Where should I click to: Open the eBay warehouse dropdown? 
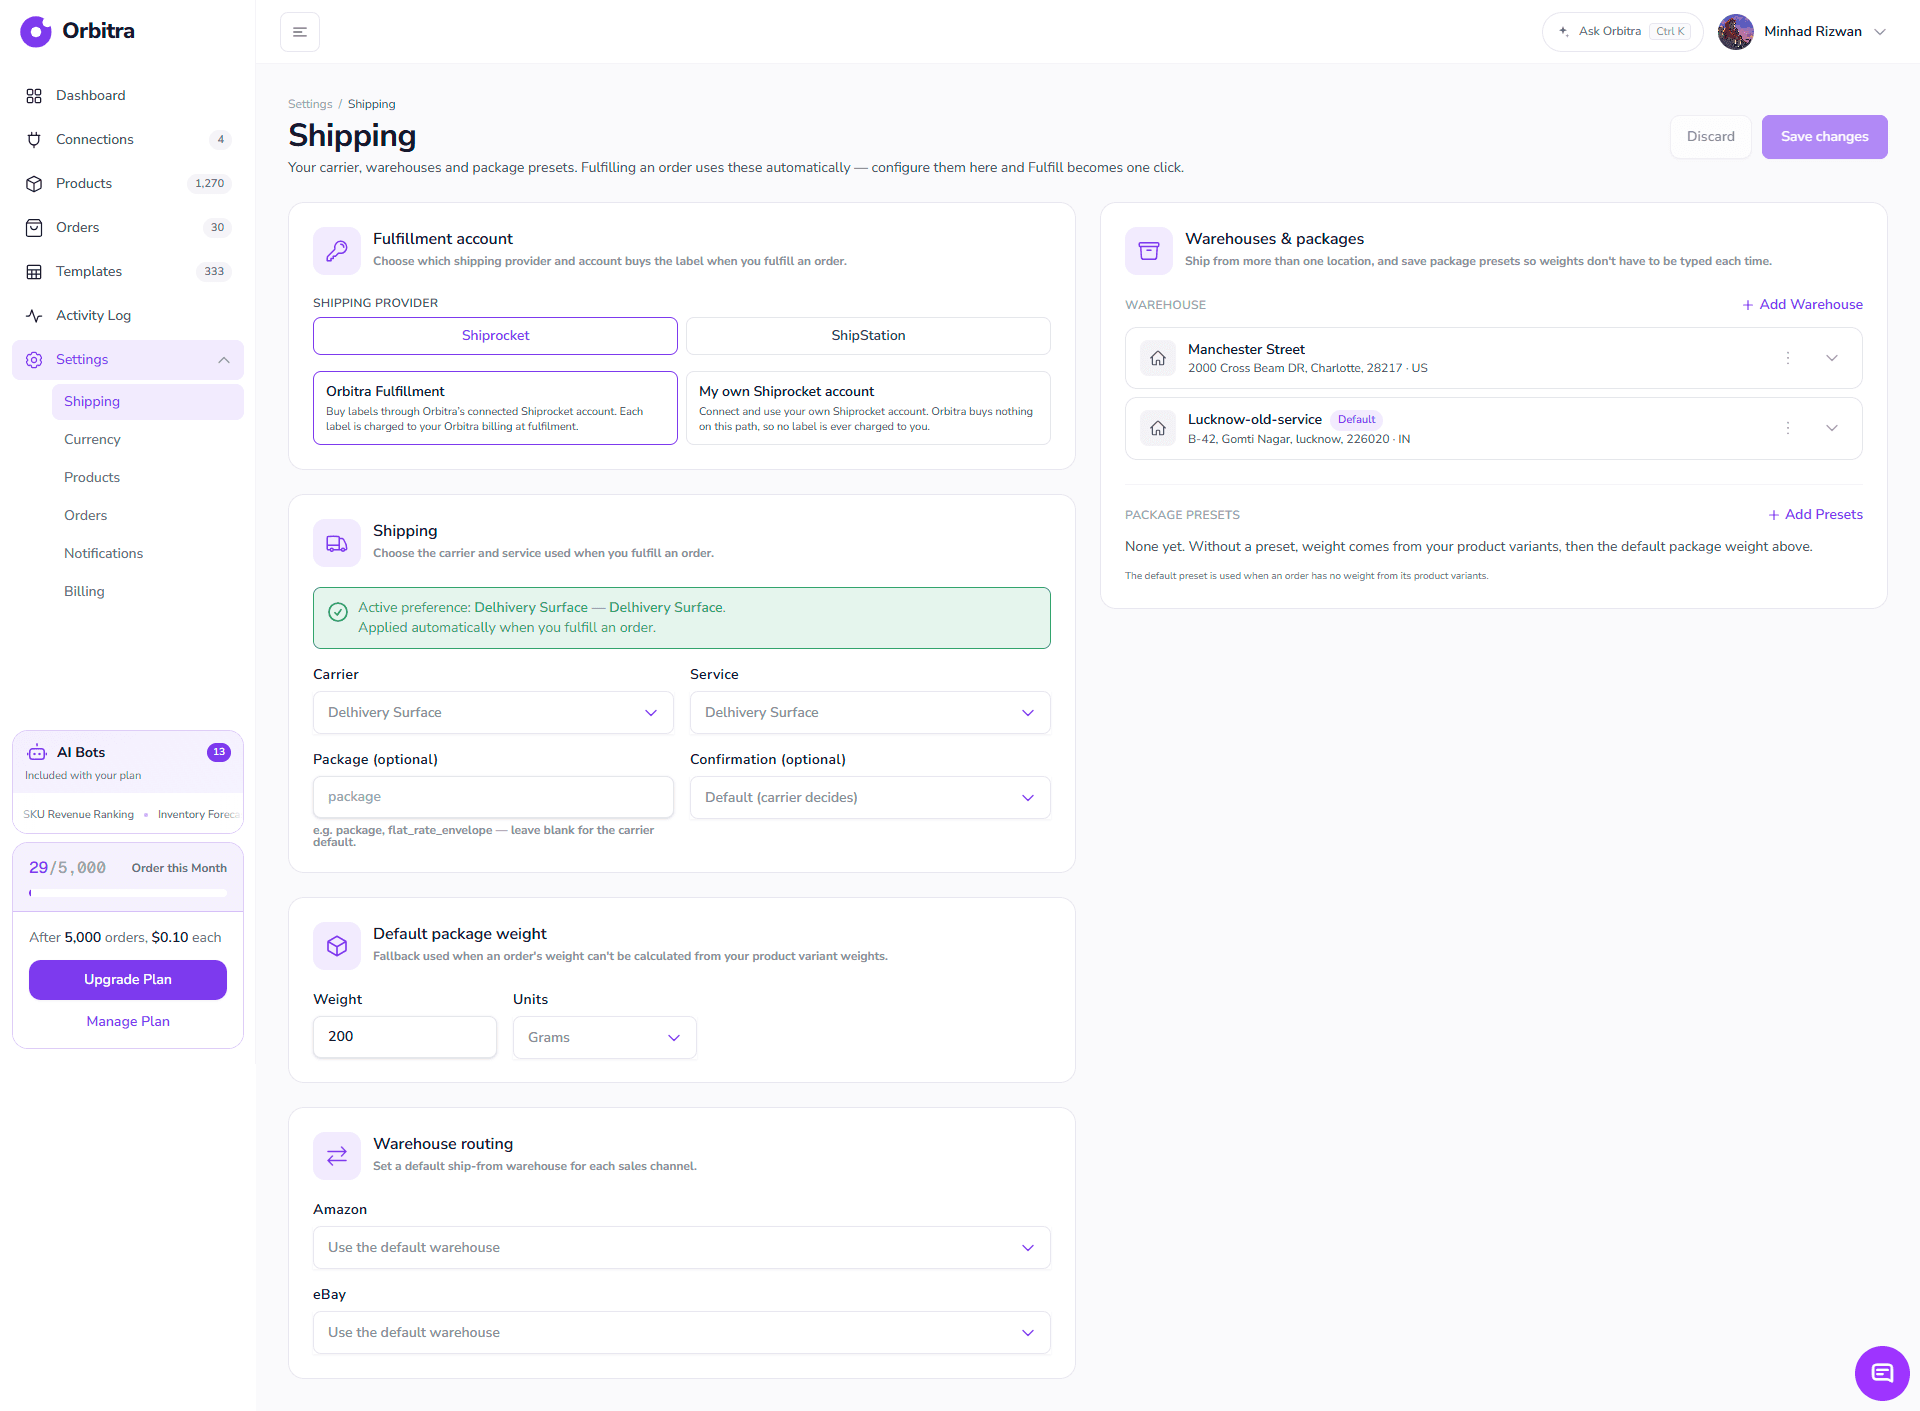[682, 1333]
